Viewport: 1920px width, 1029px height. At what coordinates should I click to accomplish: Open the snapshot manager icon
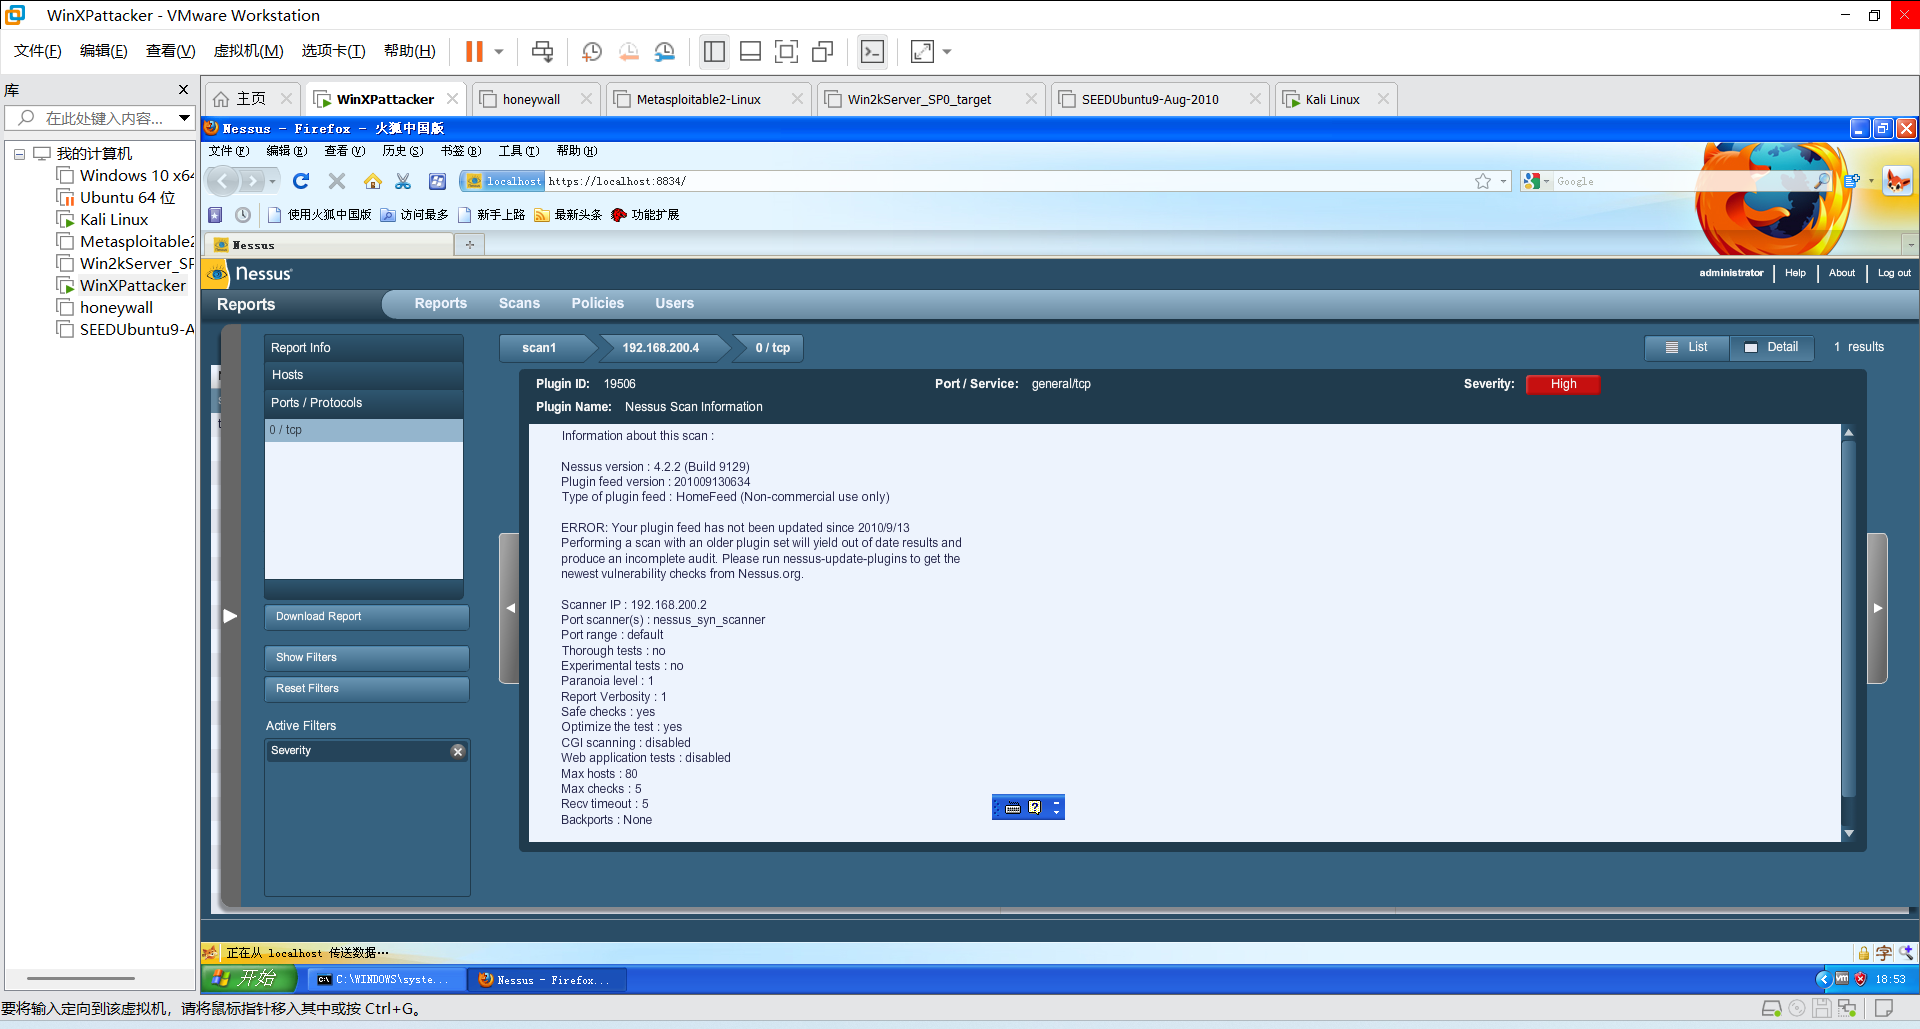(665, 51)
